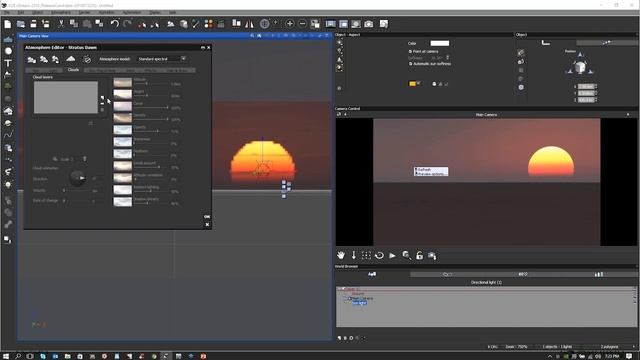Click the cloud direction dial

point(78,178)
